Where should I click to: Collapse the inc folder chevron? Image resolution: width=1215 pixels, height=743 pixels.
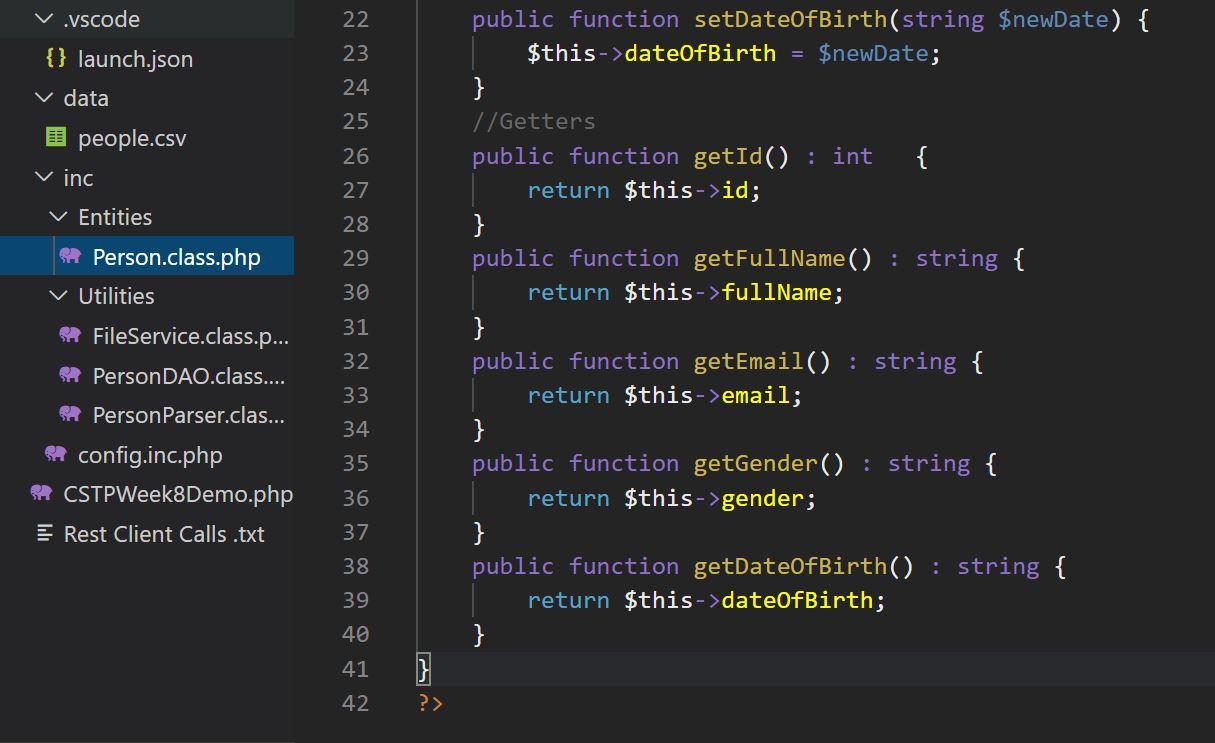43,178
